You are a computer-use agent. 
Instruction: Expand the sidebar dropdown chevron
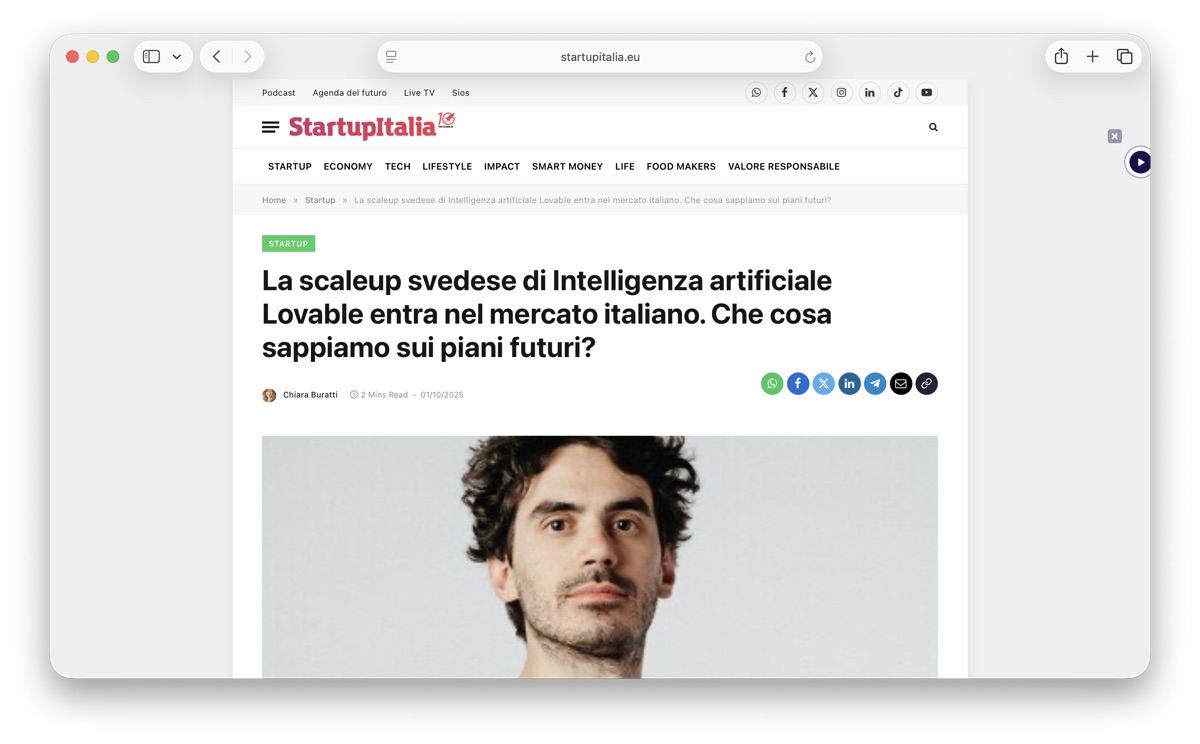tap(177, 57)
